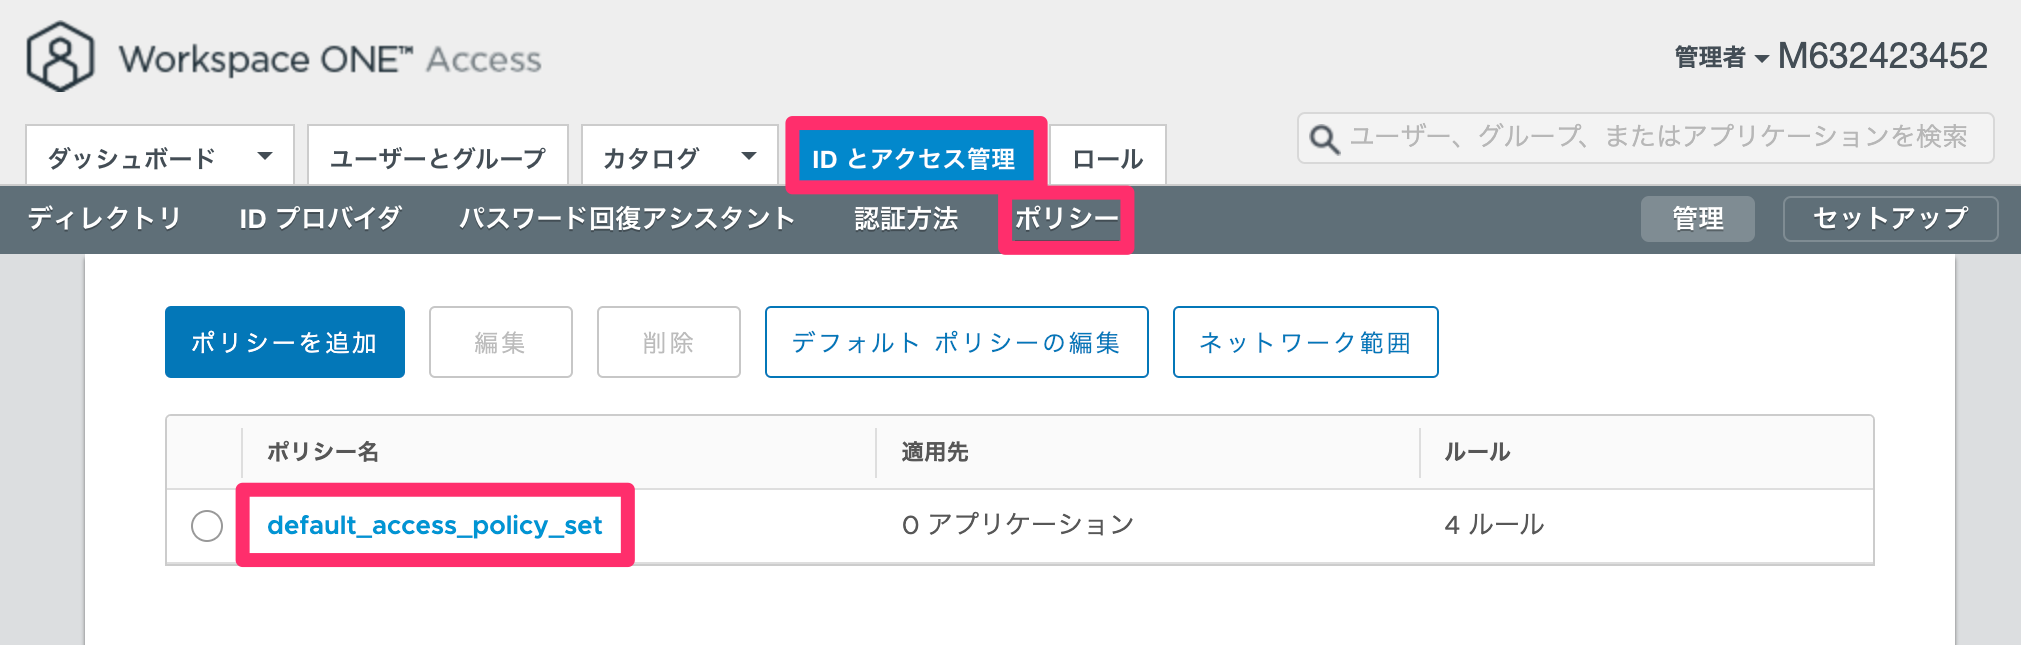
Task: Open the ID プロバイダ submenu
Action: pos(320,218)
